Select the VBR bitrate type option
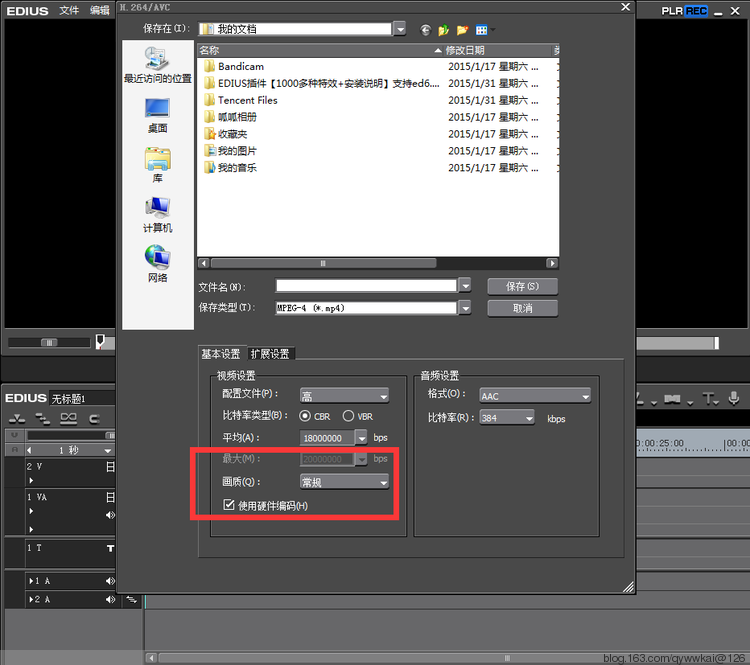This screenshot has height=665, width=750. click(348, 416)
